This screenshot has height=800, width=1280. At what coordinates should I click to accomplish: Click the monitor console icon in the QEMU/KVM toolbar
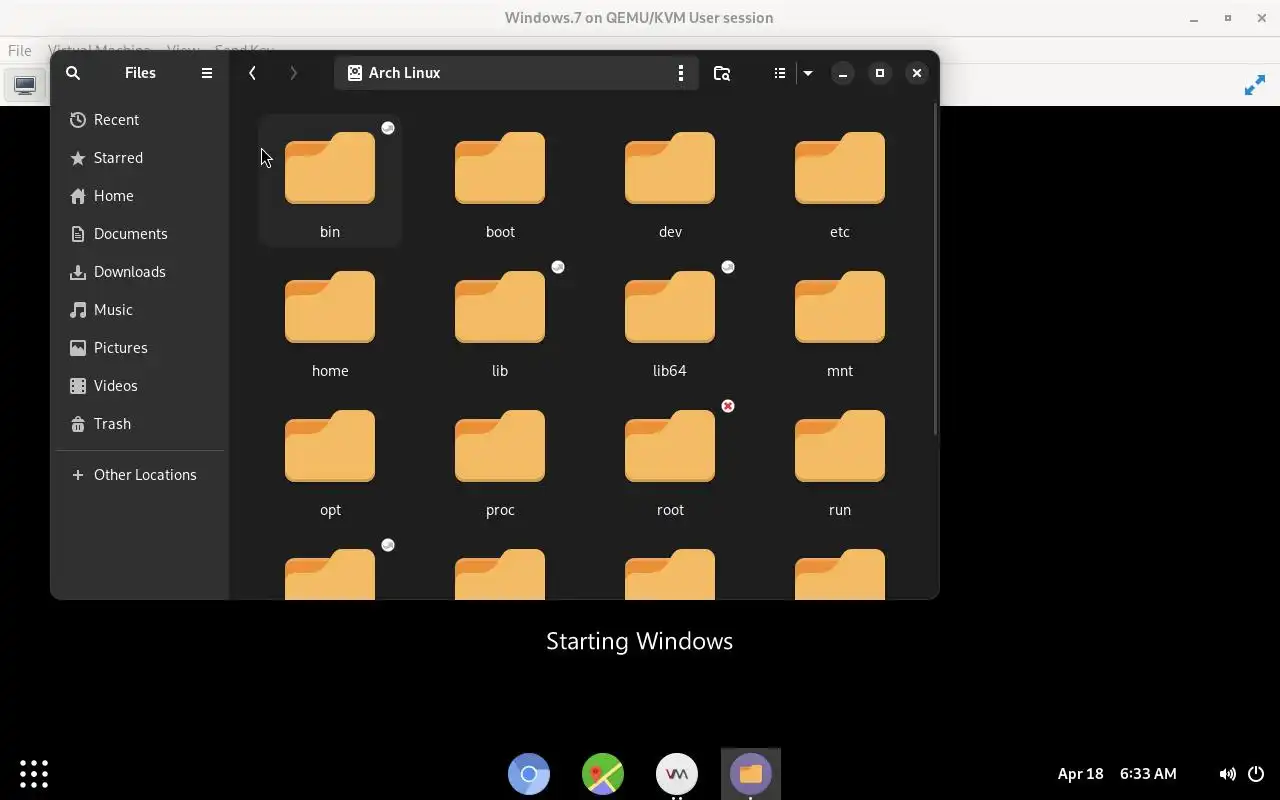coord(25,86)
